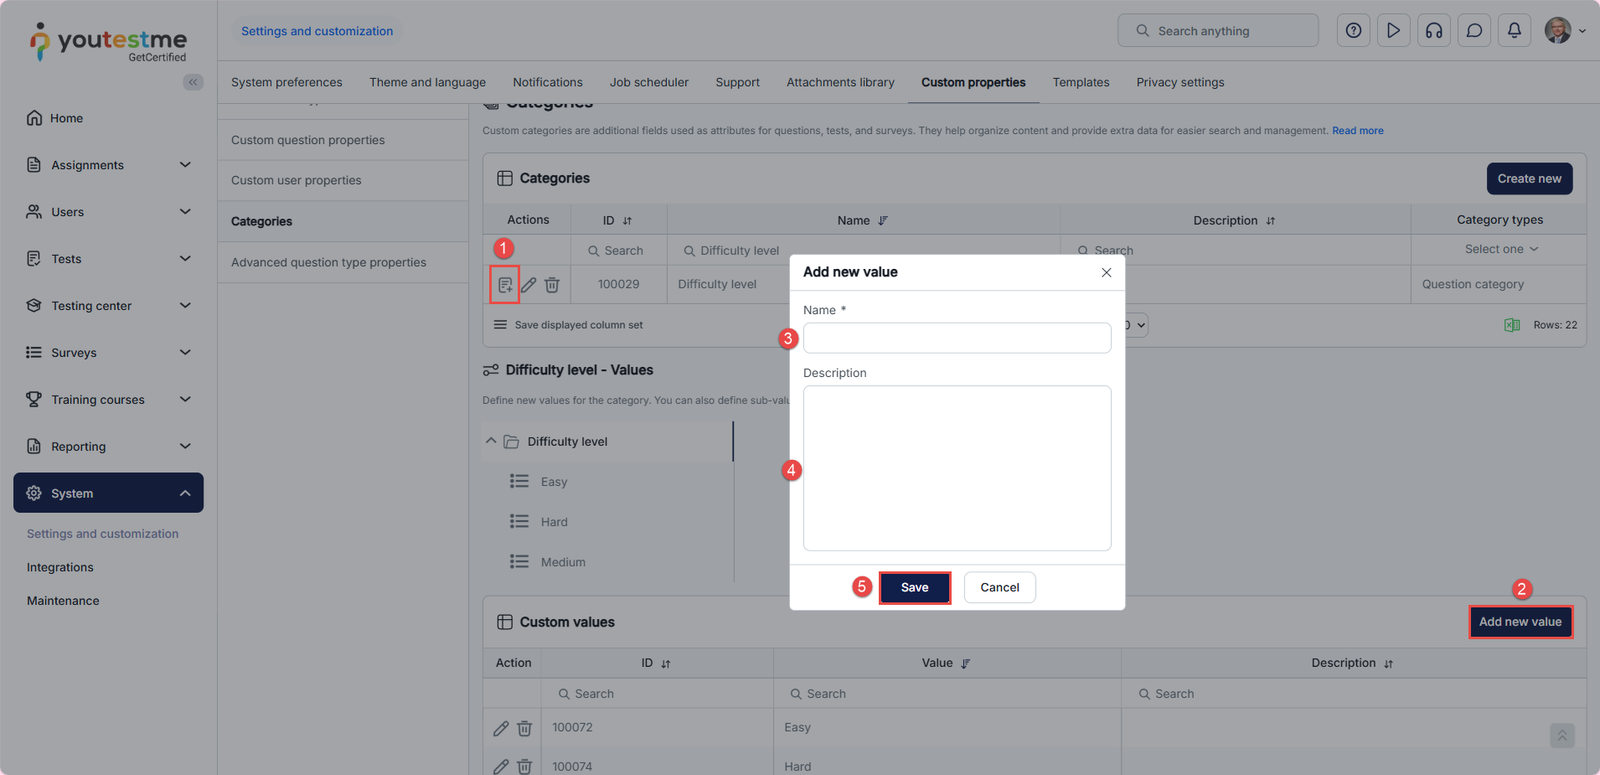Image resolution: width=1600 pixels, height=775 pixels.
Task: Click the Tests icon in the sidebar
Action: point(34,259)
